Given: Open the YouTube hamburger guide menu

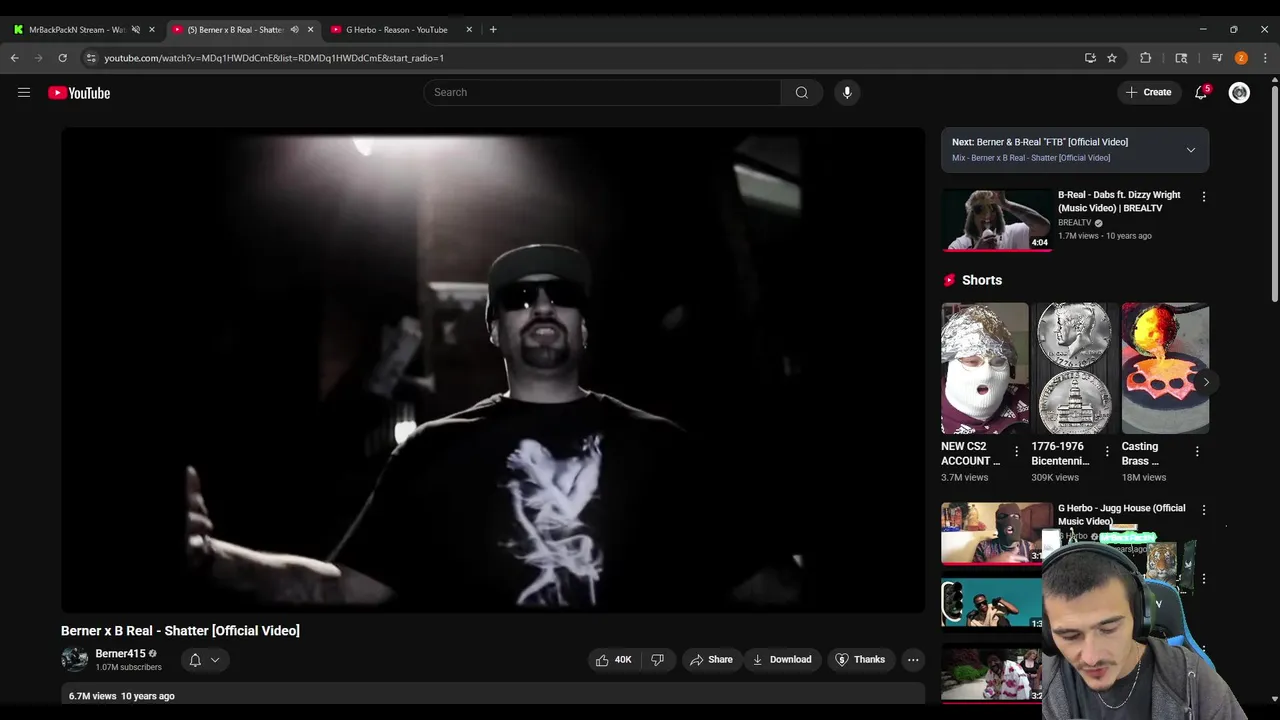Looking at the screenshot, I should (24, 93).
